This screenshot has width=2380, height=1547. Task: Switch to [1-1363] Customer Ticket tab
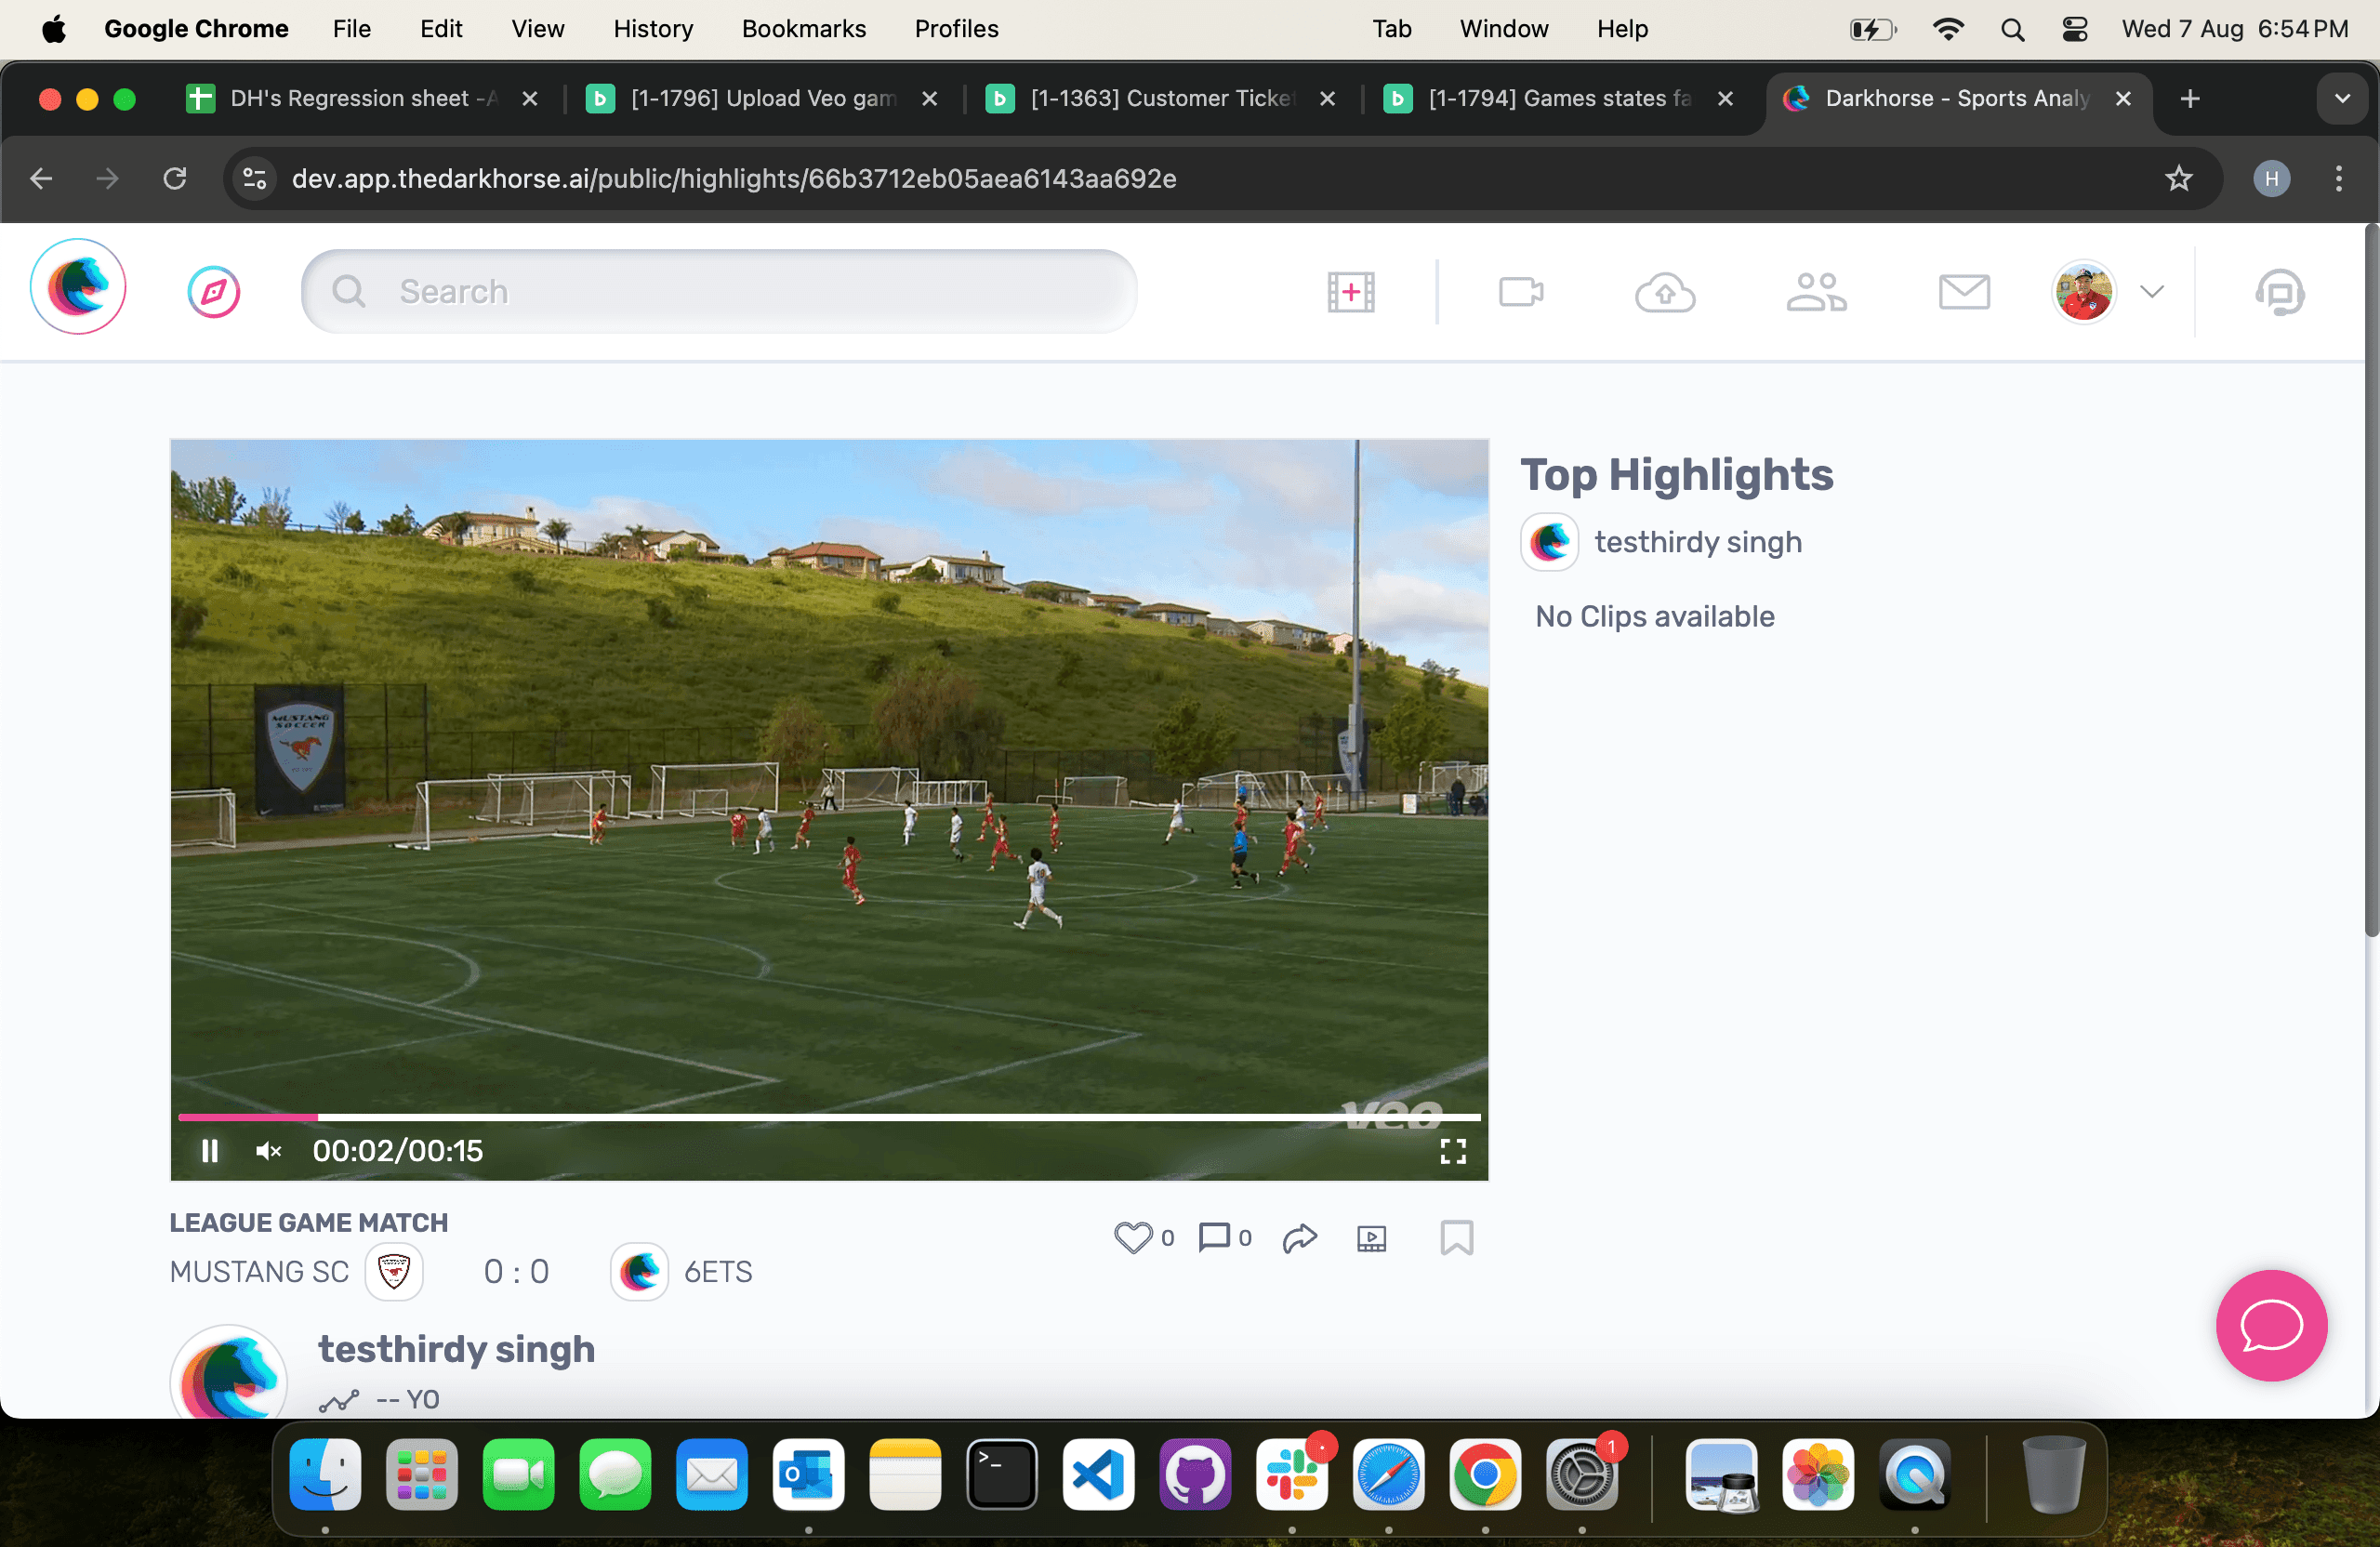(1161, 98)
